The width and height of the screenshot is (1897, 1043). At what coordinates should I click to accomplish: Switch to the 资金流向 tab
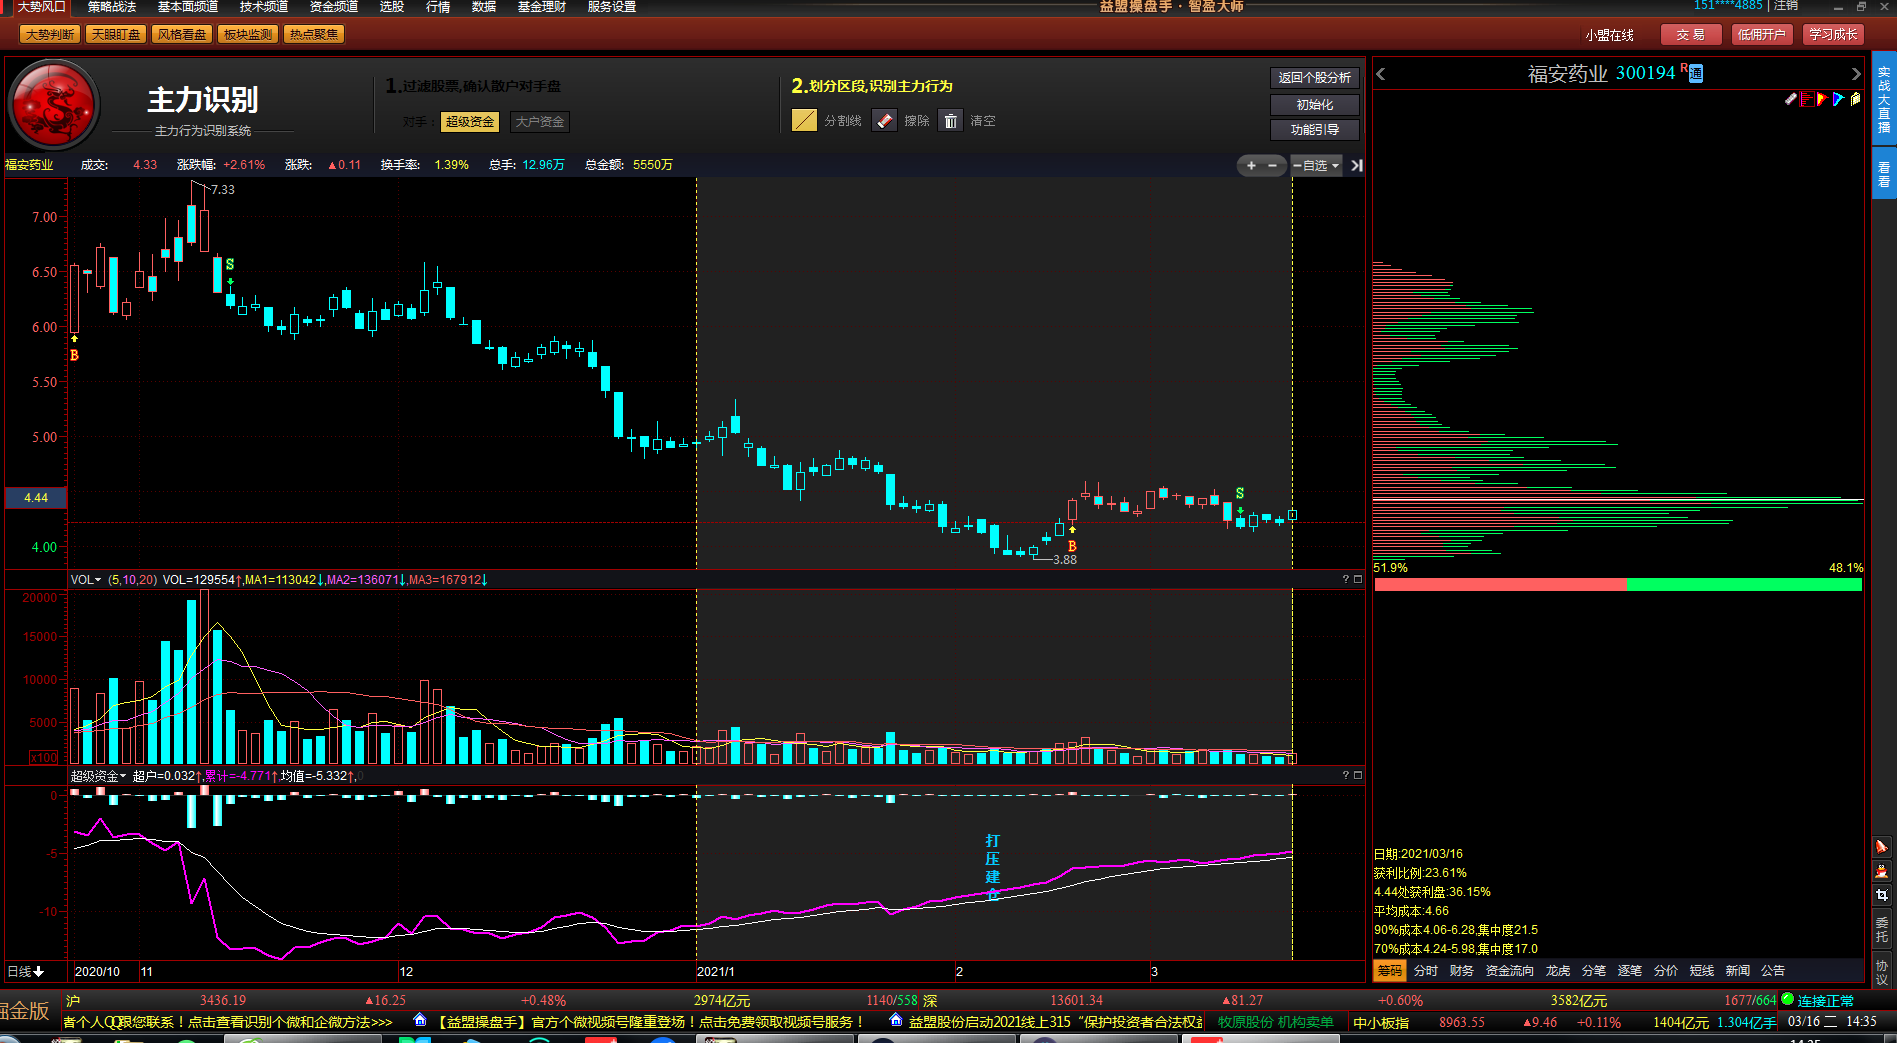pyautogui.click(x=1509, y=971)
